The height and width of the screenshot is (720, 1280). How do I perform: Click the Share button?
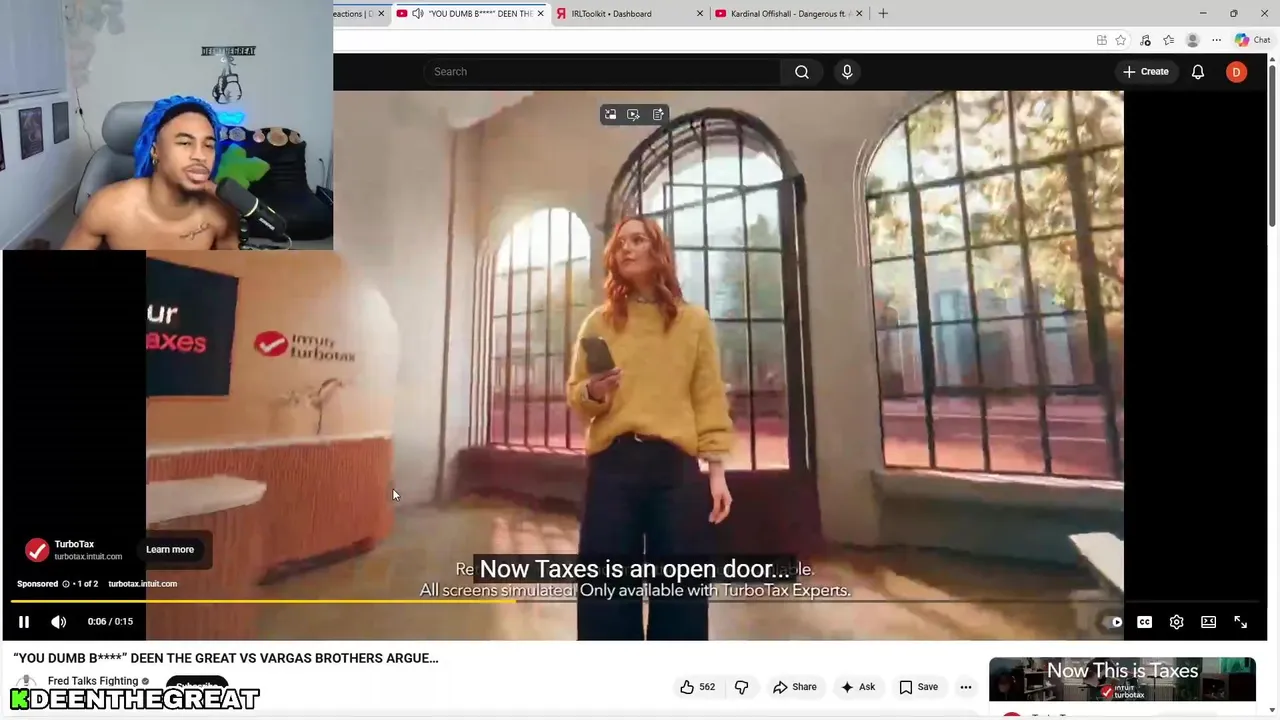[795, 687]
